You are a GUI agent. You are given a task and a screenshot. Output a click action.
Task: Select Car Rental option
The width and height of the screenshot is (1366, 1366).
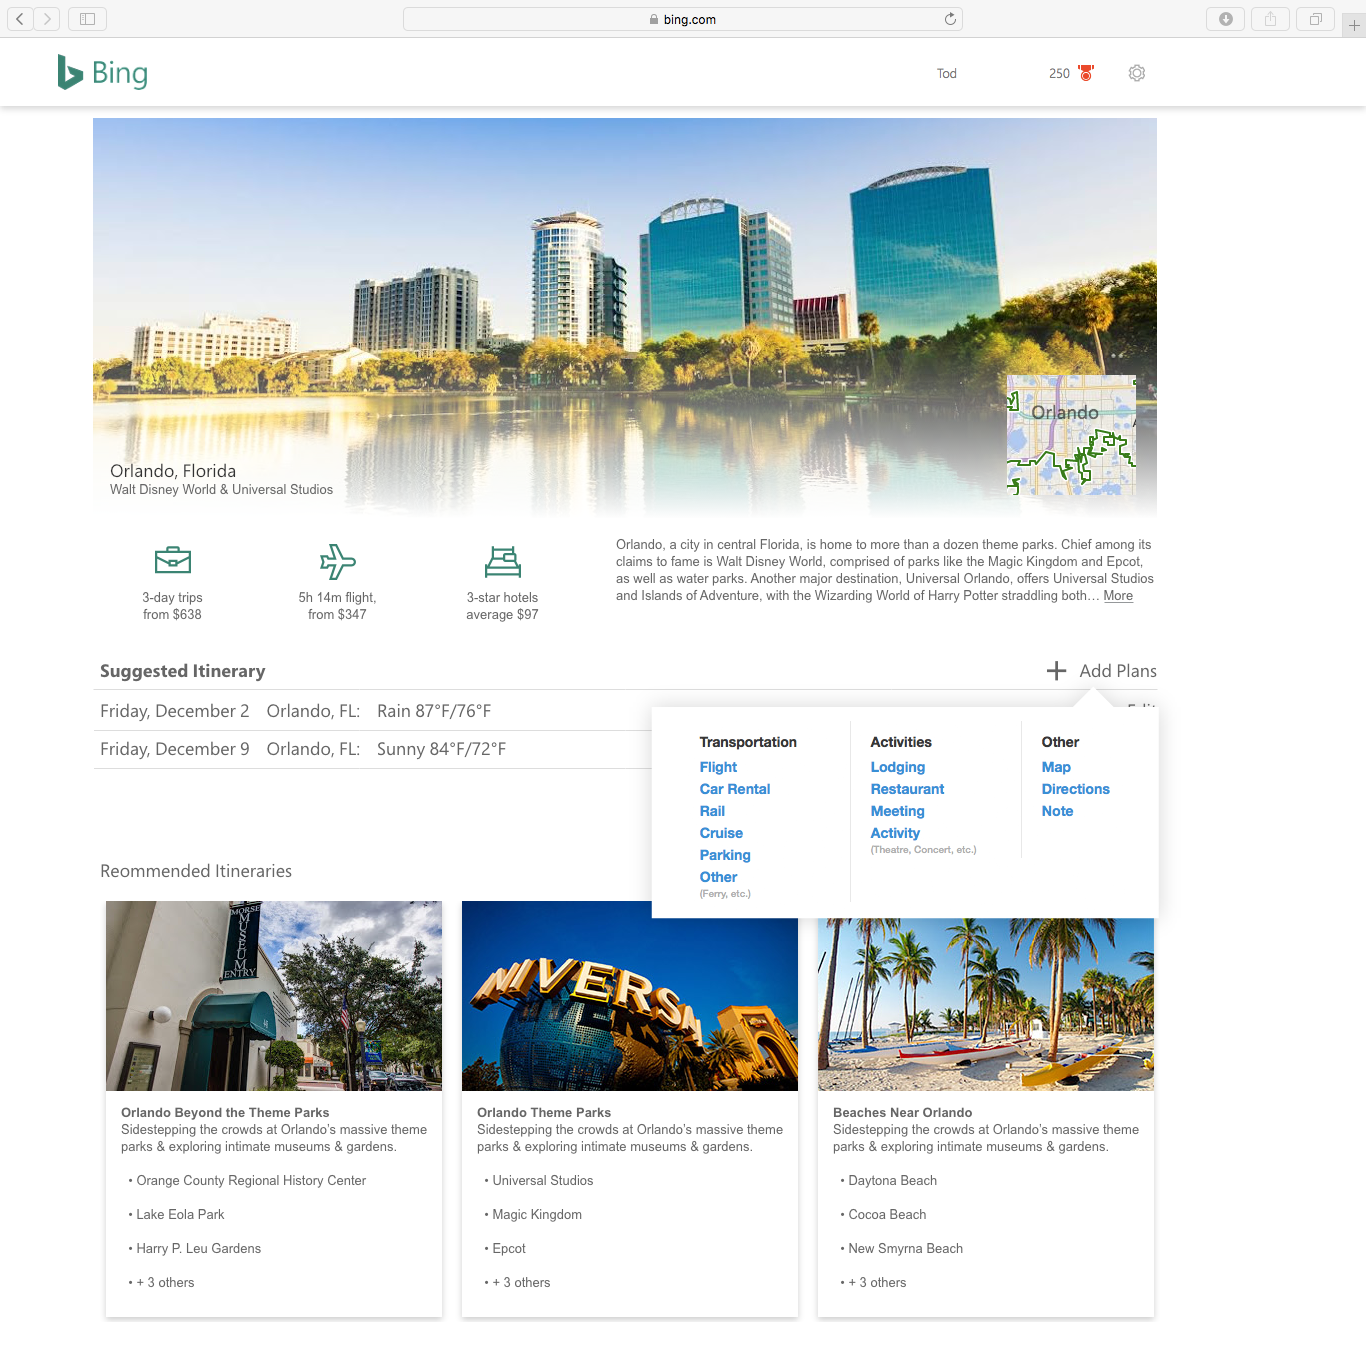735,789
